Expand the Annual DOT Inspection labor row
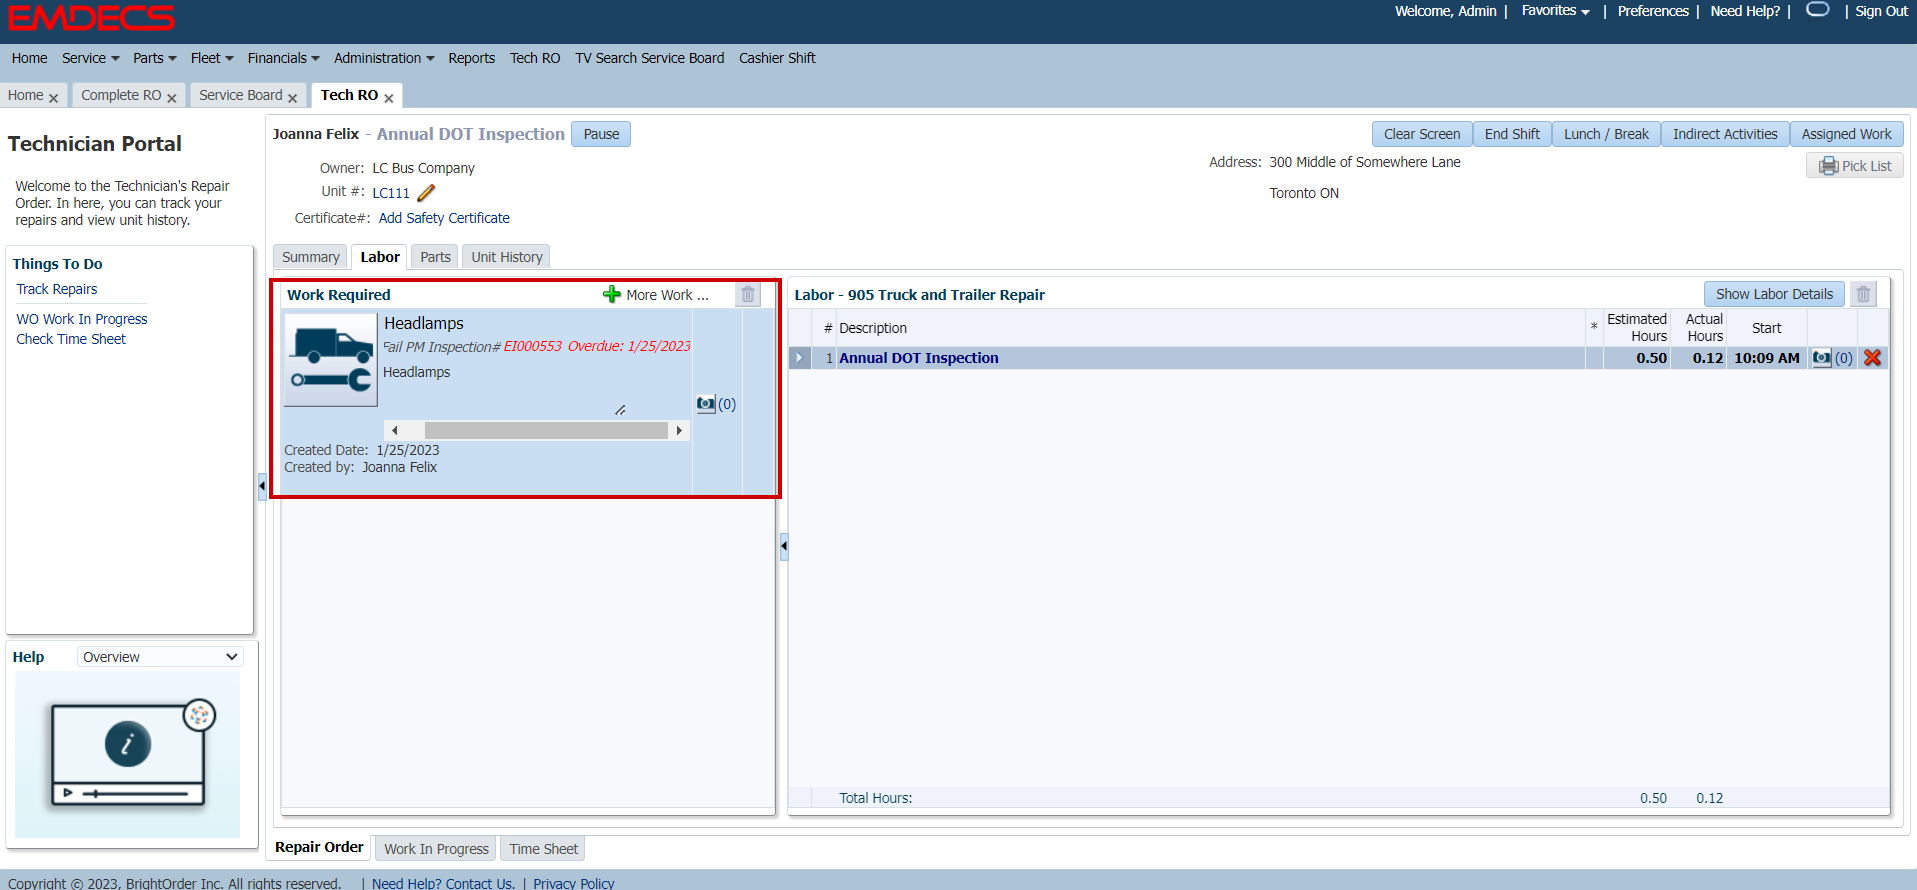 [799, 358]
